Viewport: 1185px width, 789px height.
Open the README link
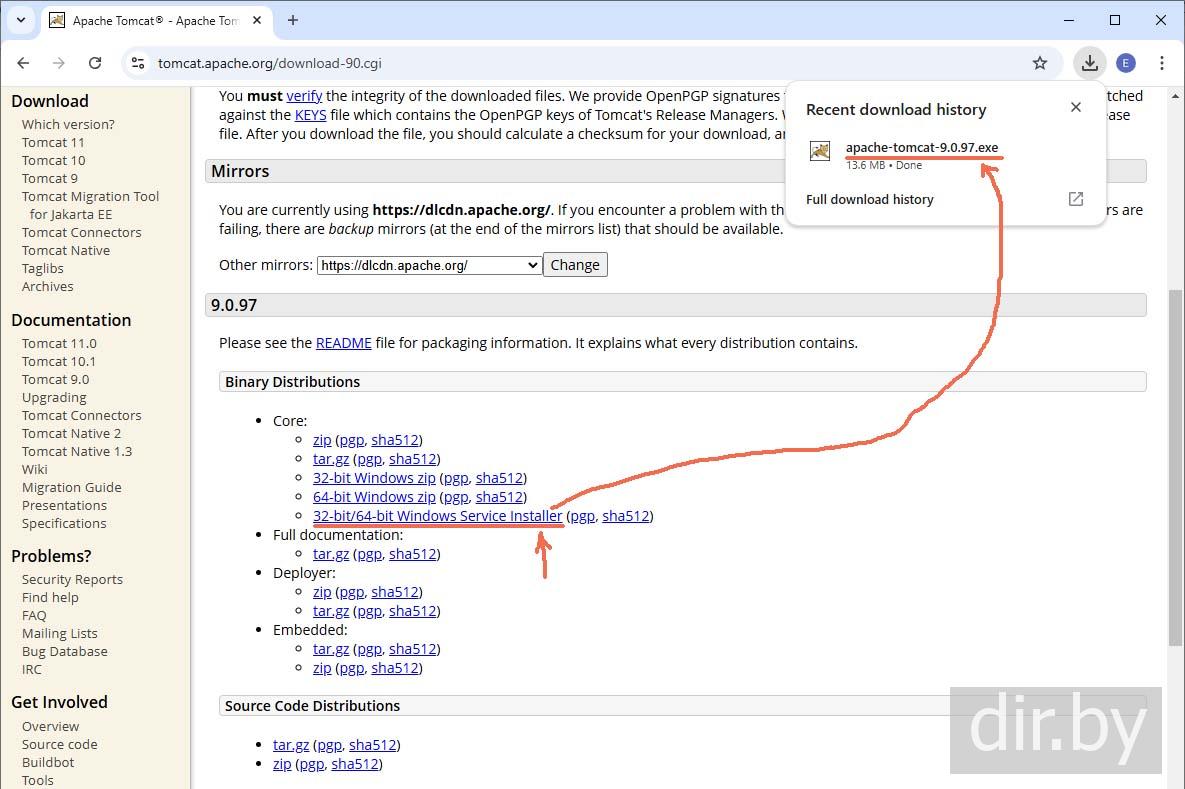coord(343,343)
